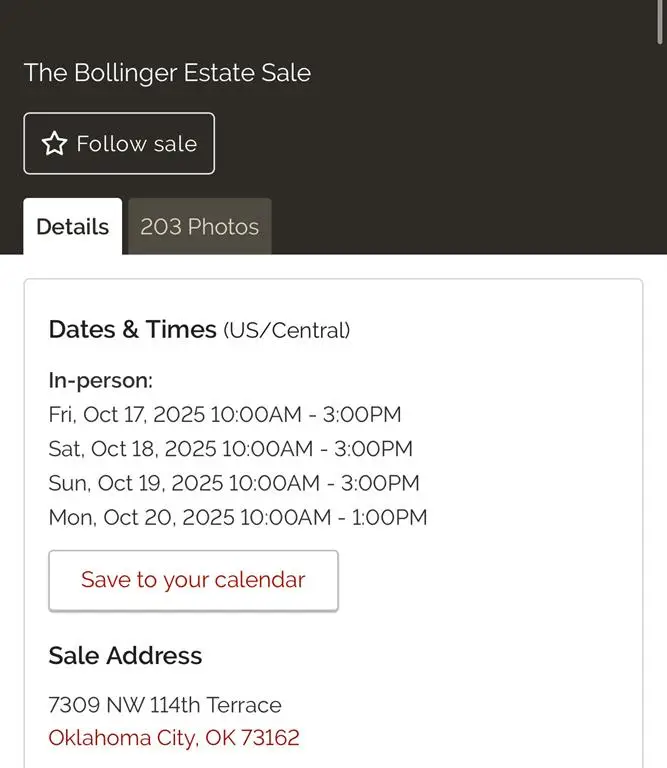Select the Mon, Oct 20 schedule line
This screenshot has width=667, height=768.
click(x=237, y=518)
